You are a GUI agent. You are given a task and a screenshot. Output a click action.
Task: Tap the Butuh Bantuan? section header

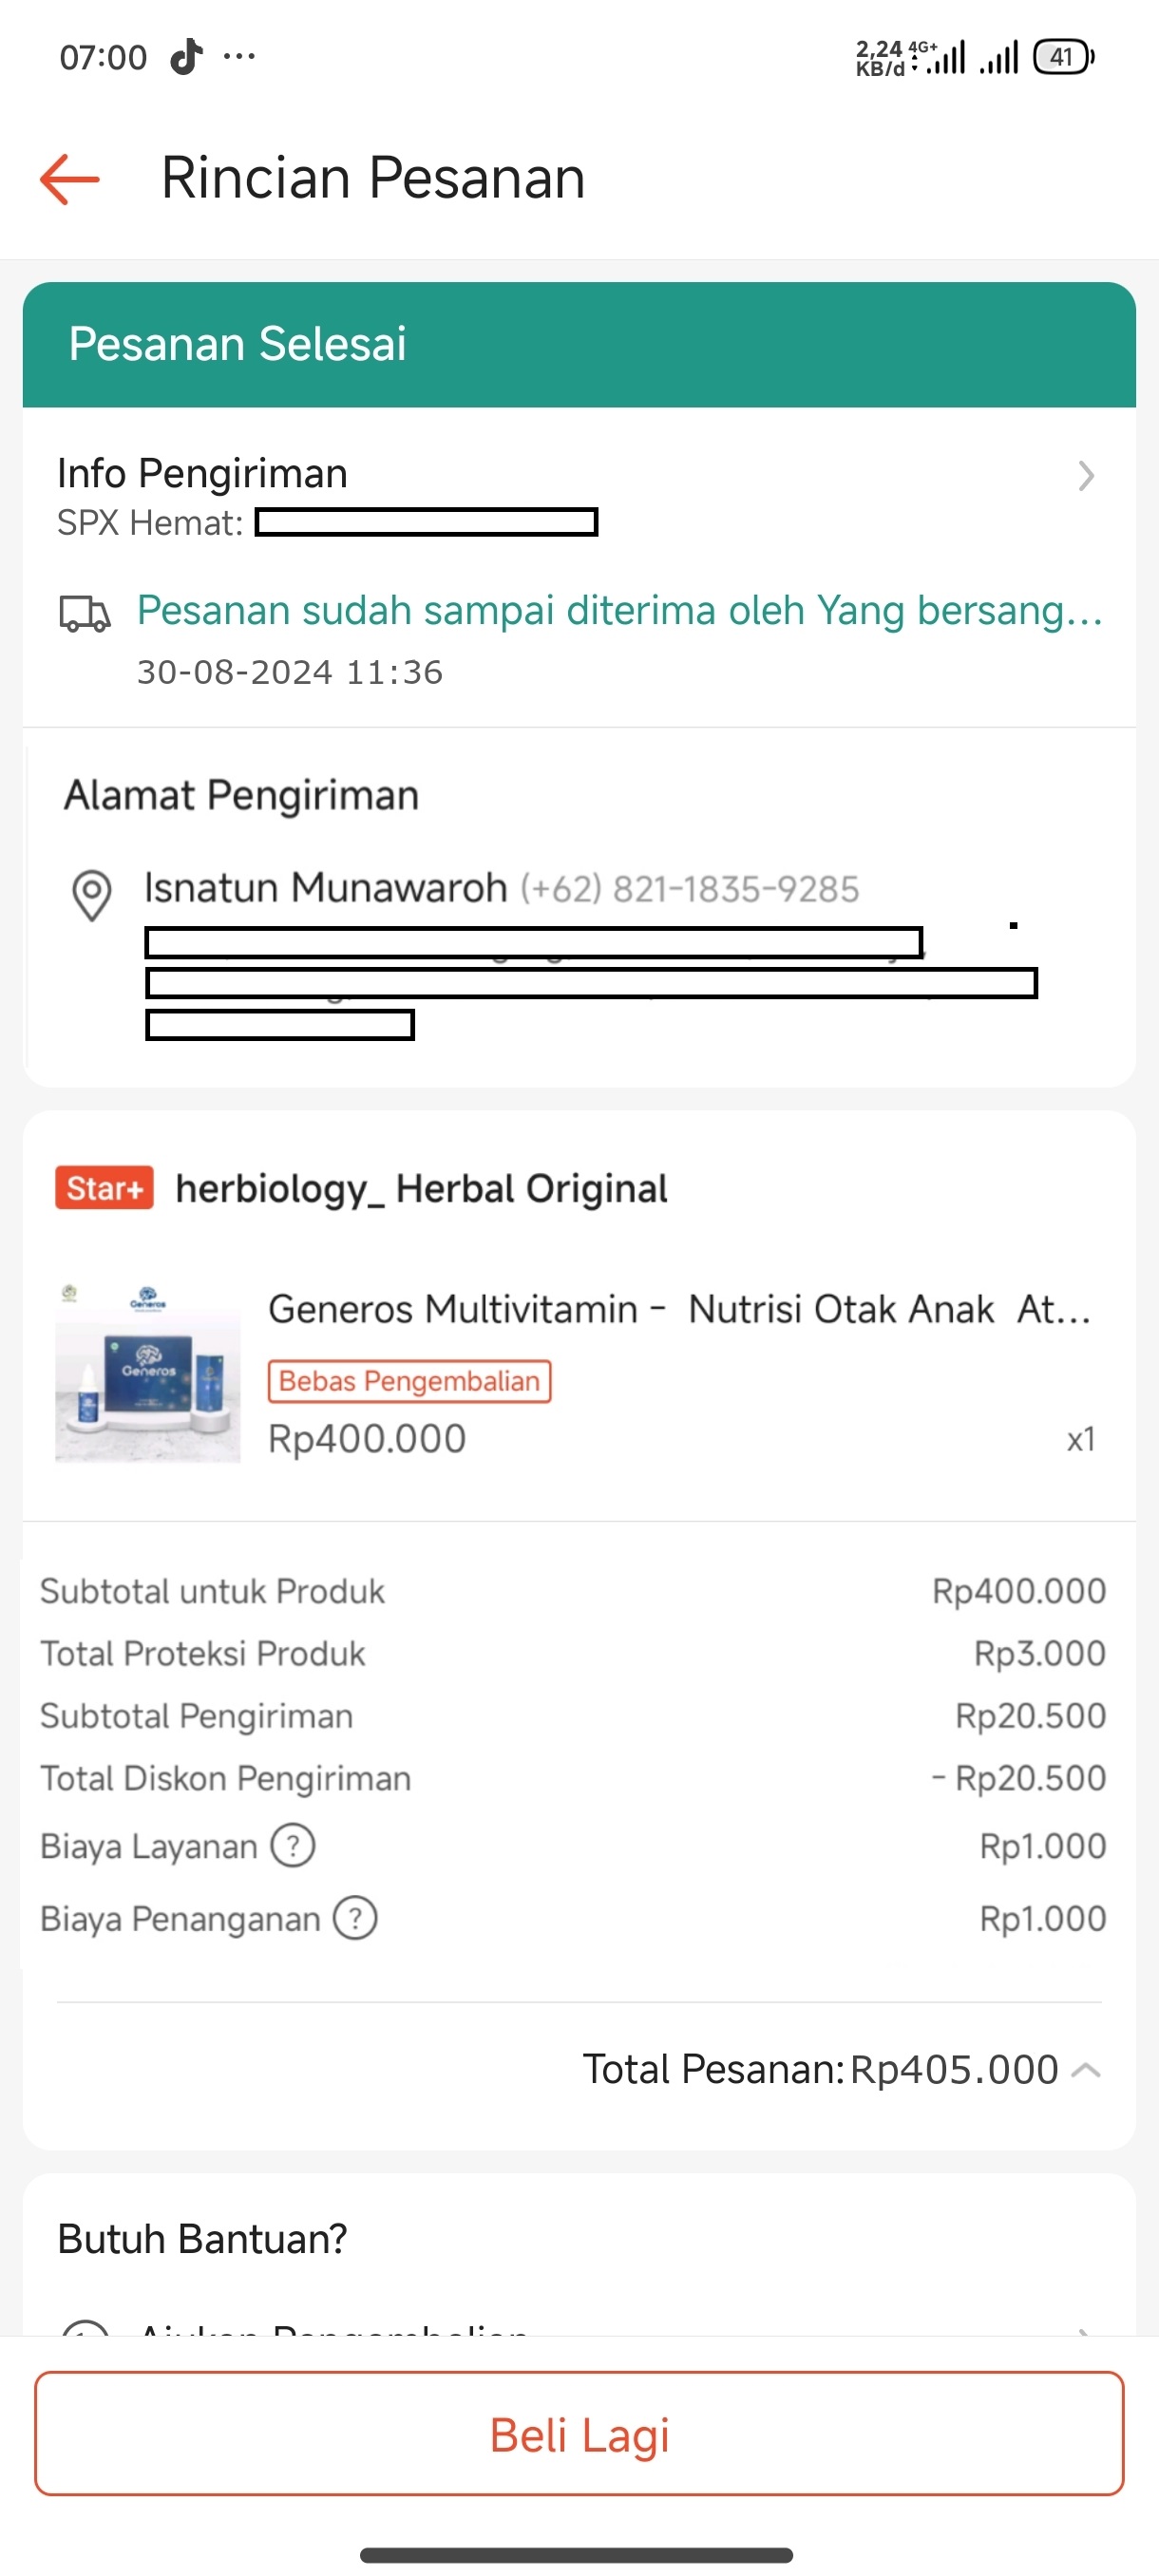coord(202,2239)
